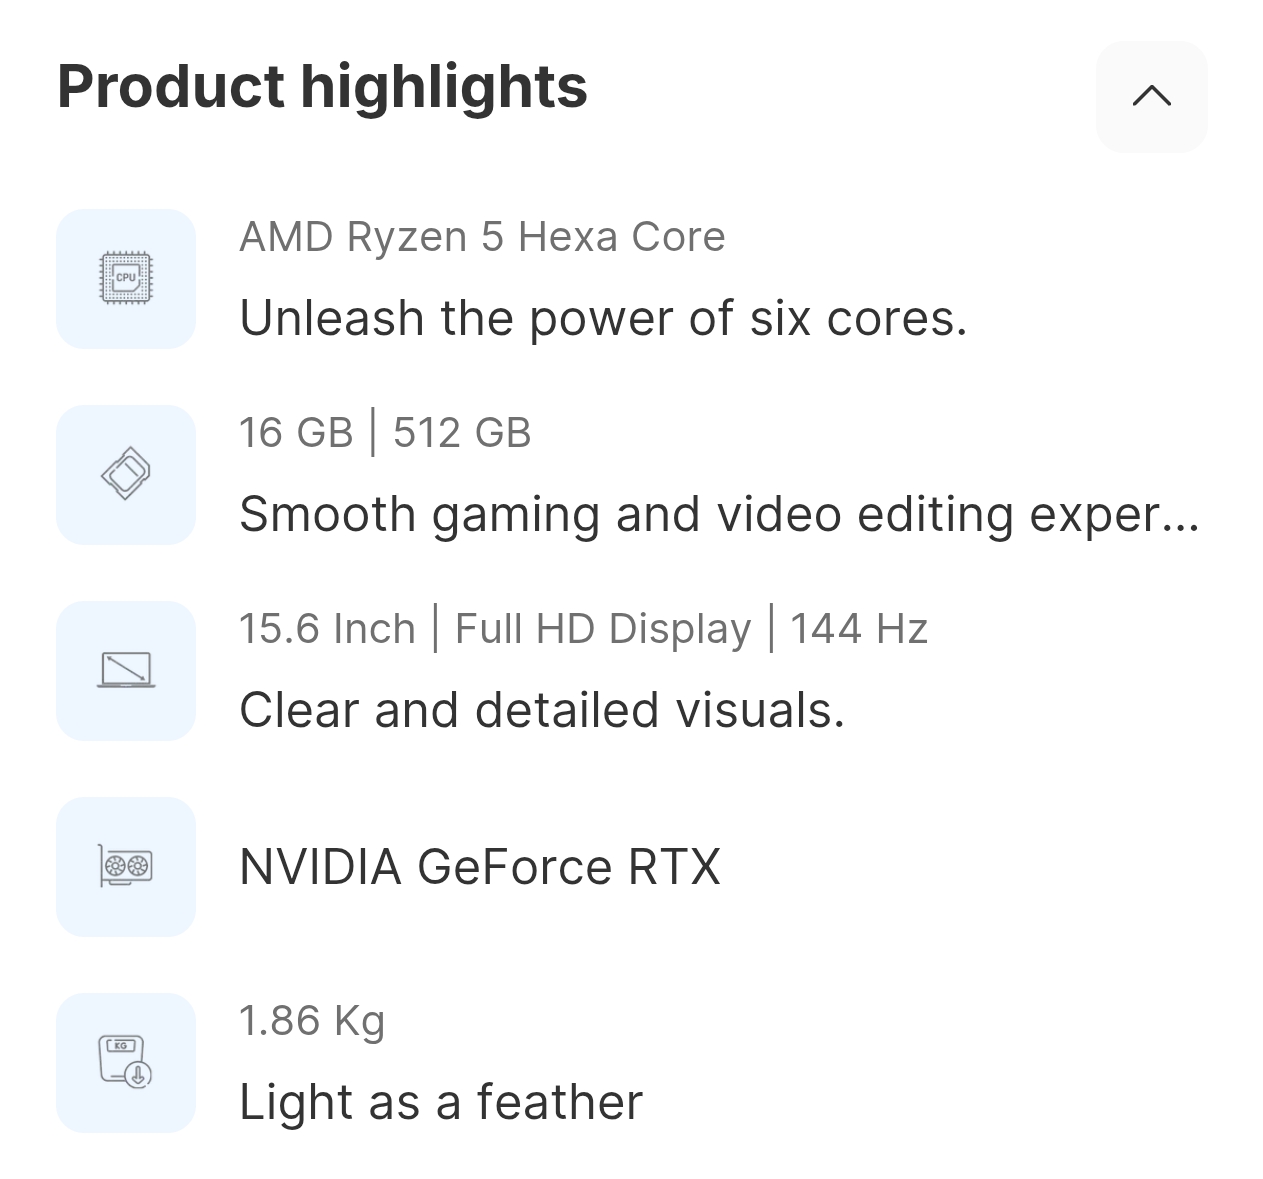Click the Product highlights heading
The image size is (1263, 1179).
coord(322,86)
